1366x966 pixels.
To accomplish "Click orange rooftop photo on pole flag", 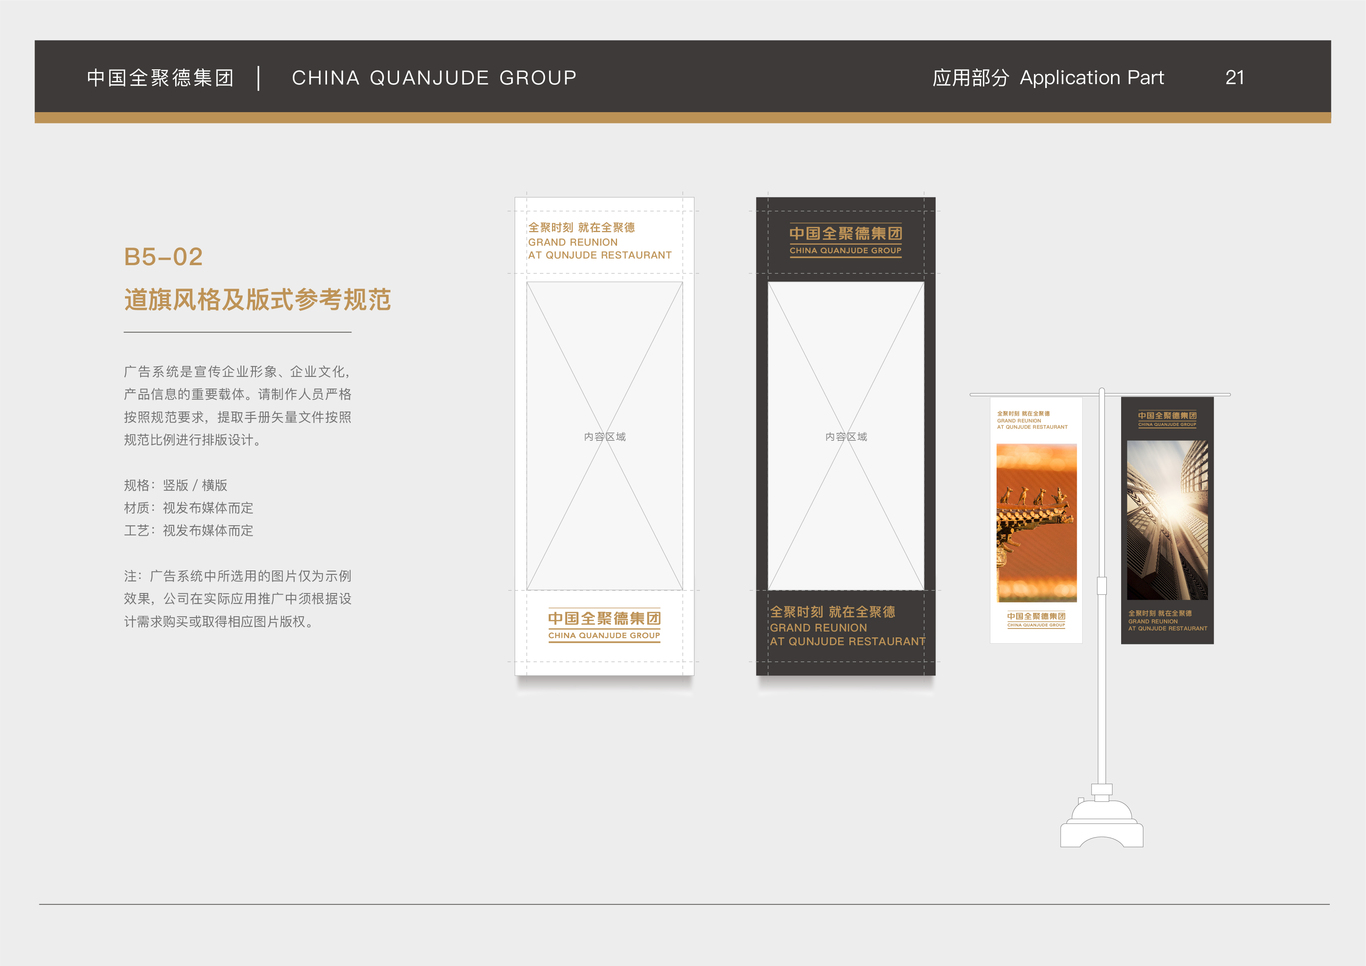I will [x=1037, y=523].
